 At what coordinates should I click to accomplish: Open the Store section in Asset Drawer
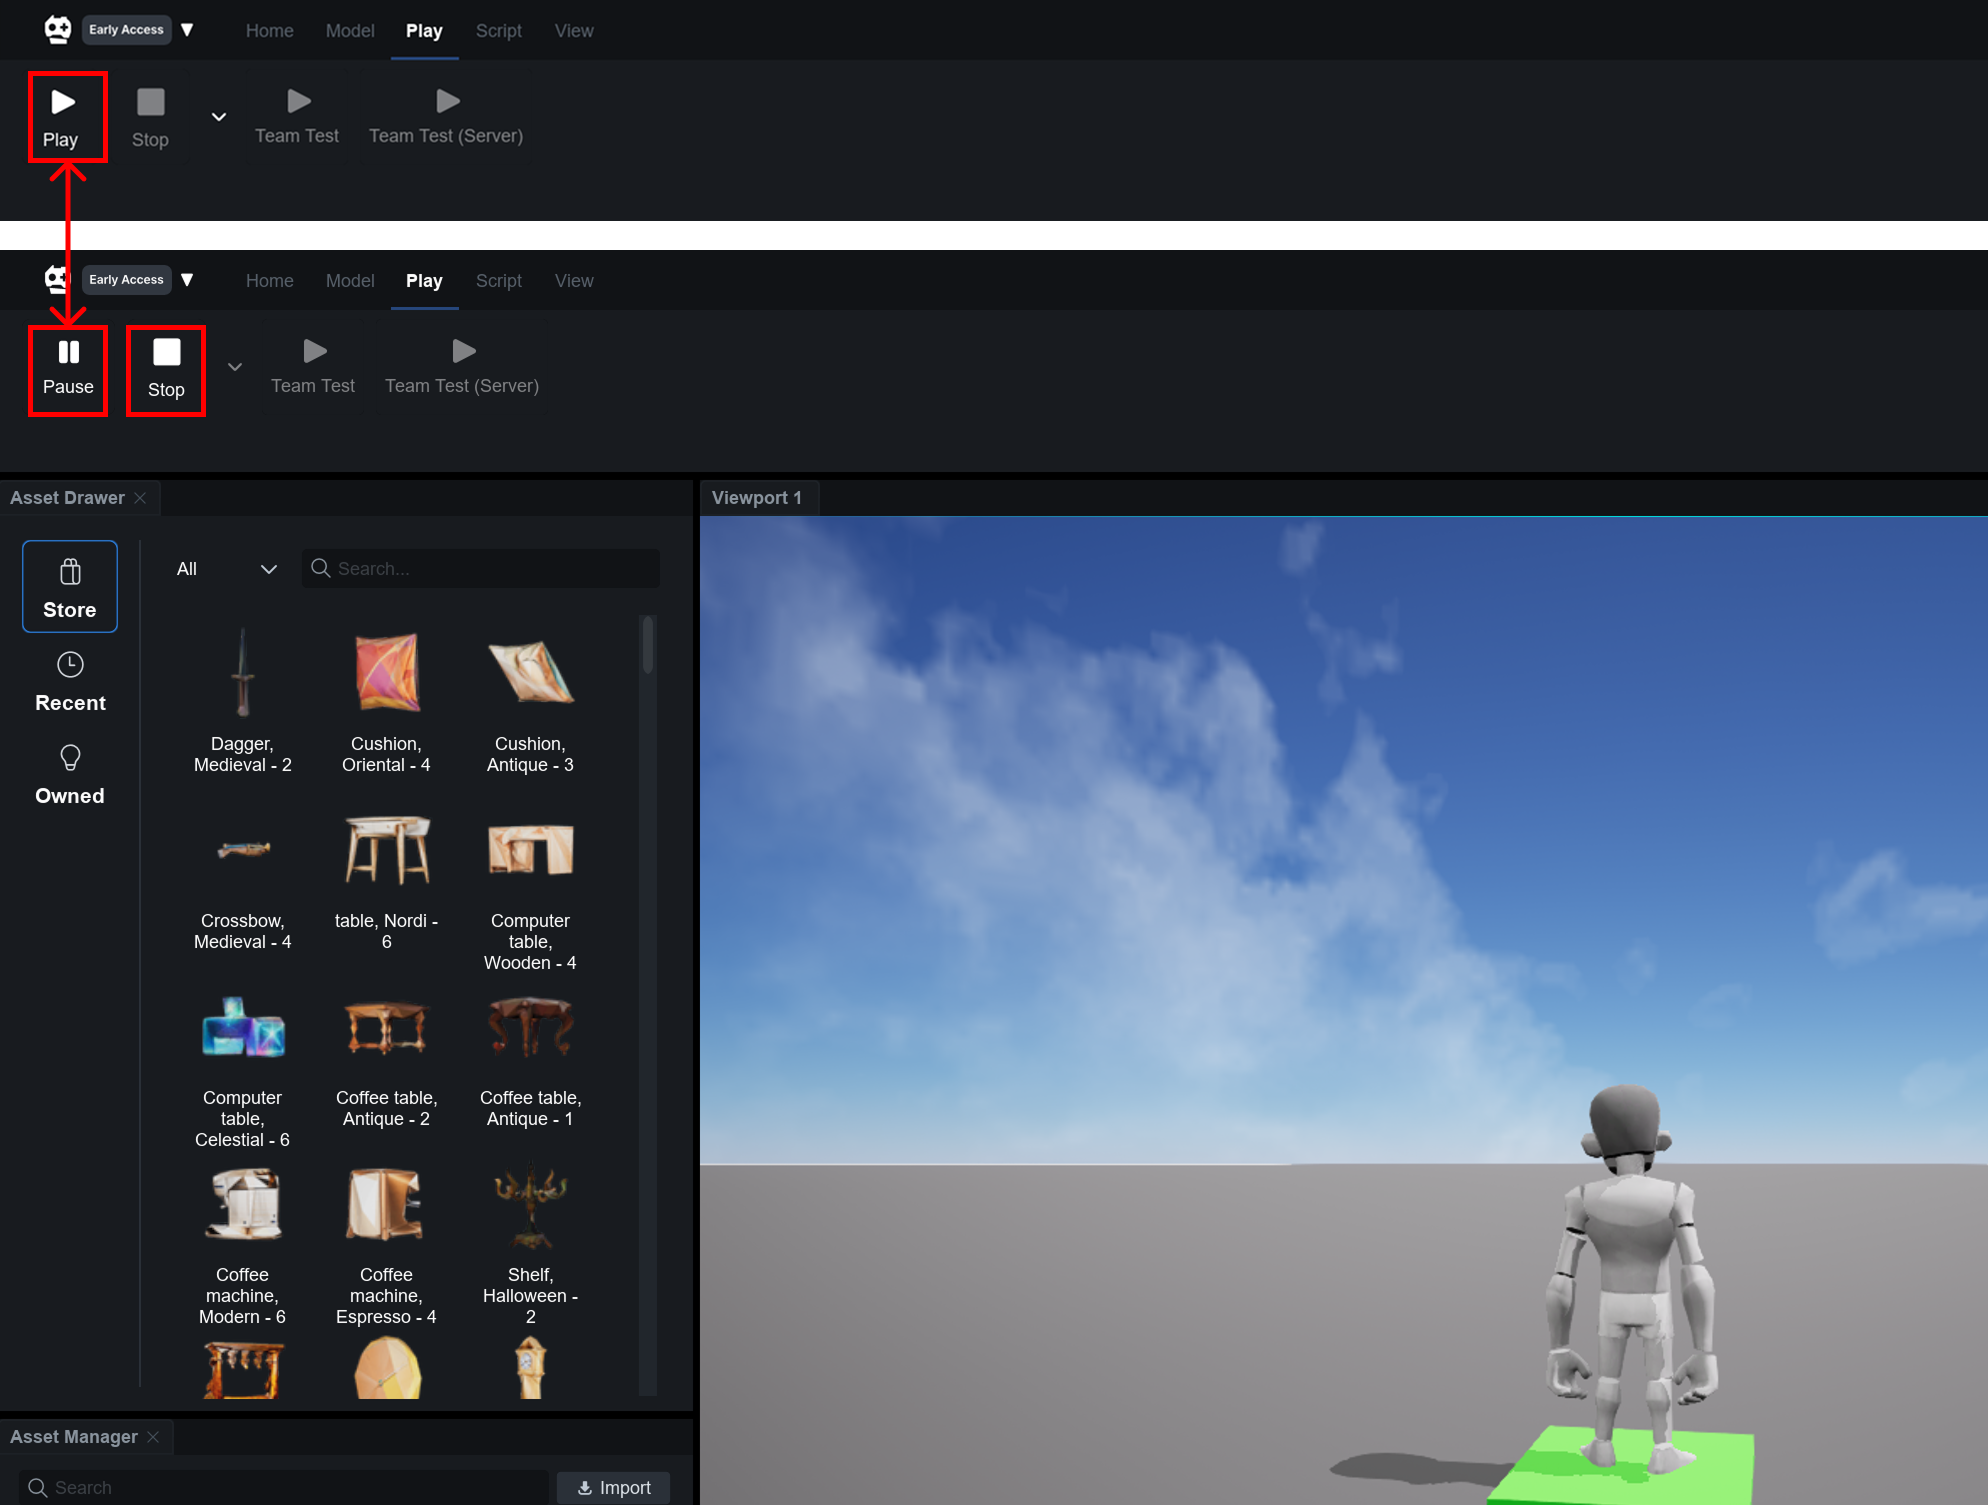(x=70, y=587)
